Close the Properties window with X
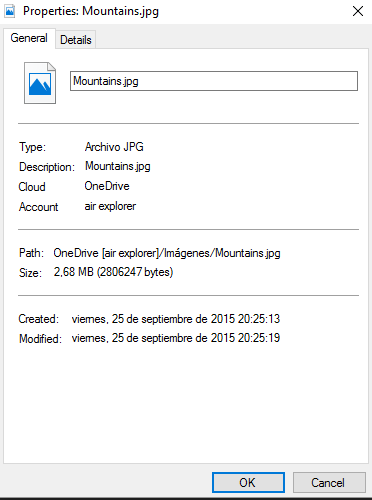The height and width of the screenshot is (500, 372). tap(358, 11)
